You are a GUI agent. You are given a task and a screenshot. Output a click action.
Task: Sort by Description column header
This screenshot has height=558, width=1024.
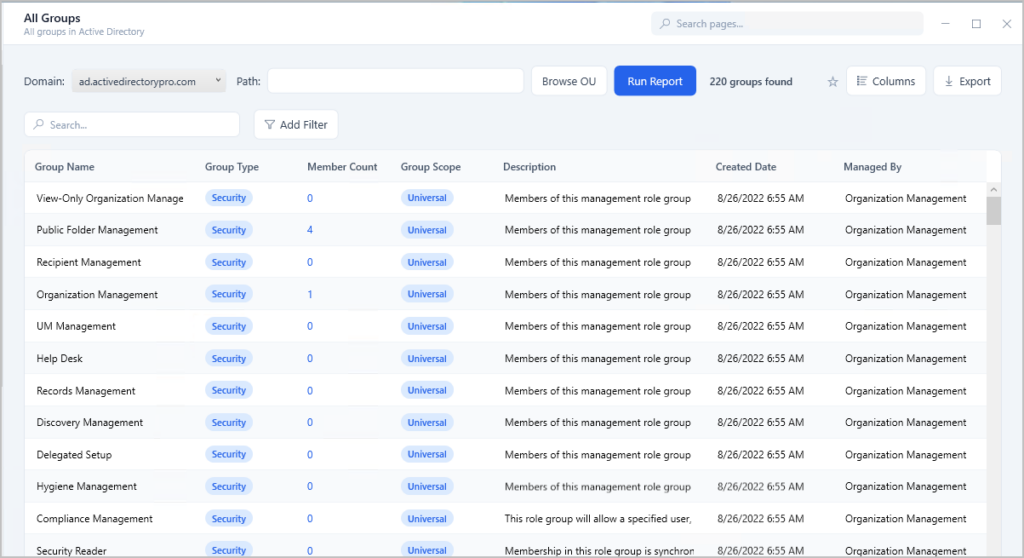[x=530, y=167]
